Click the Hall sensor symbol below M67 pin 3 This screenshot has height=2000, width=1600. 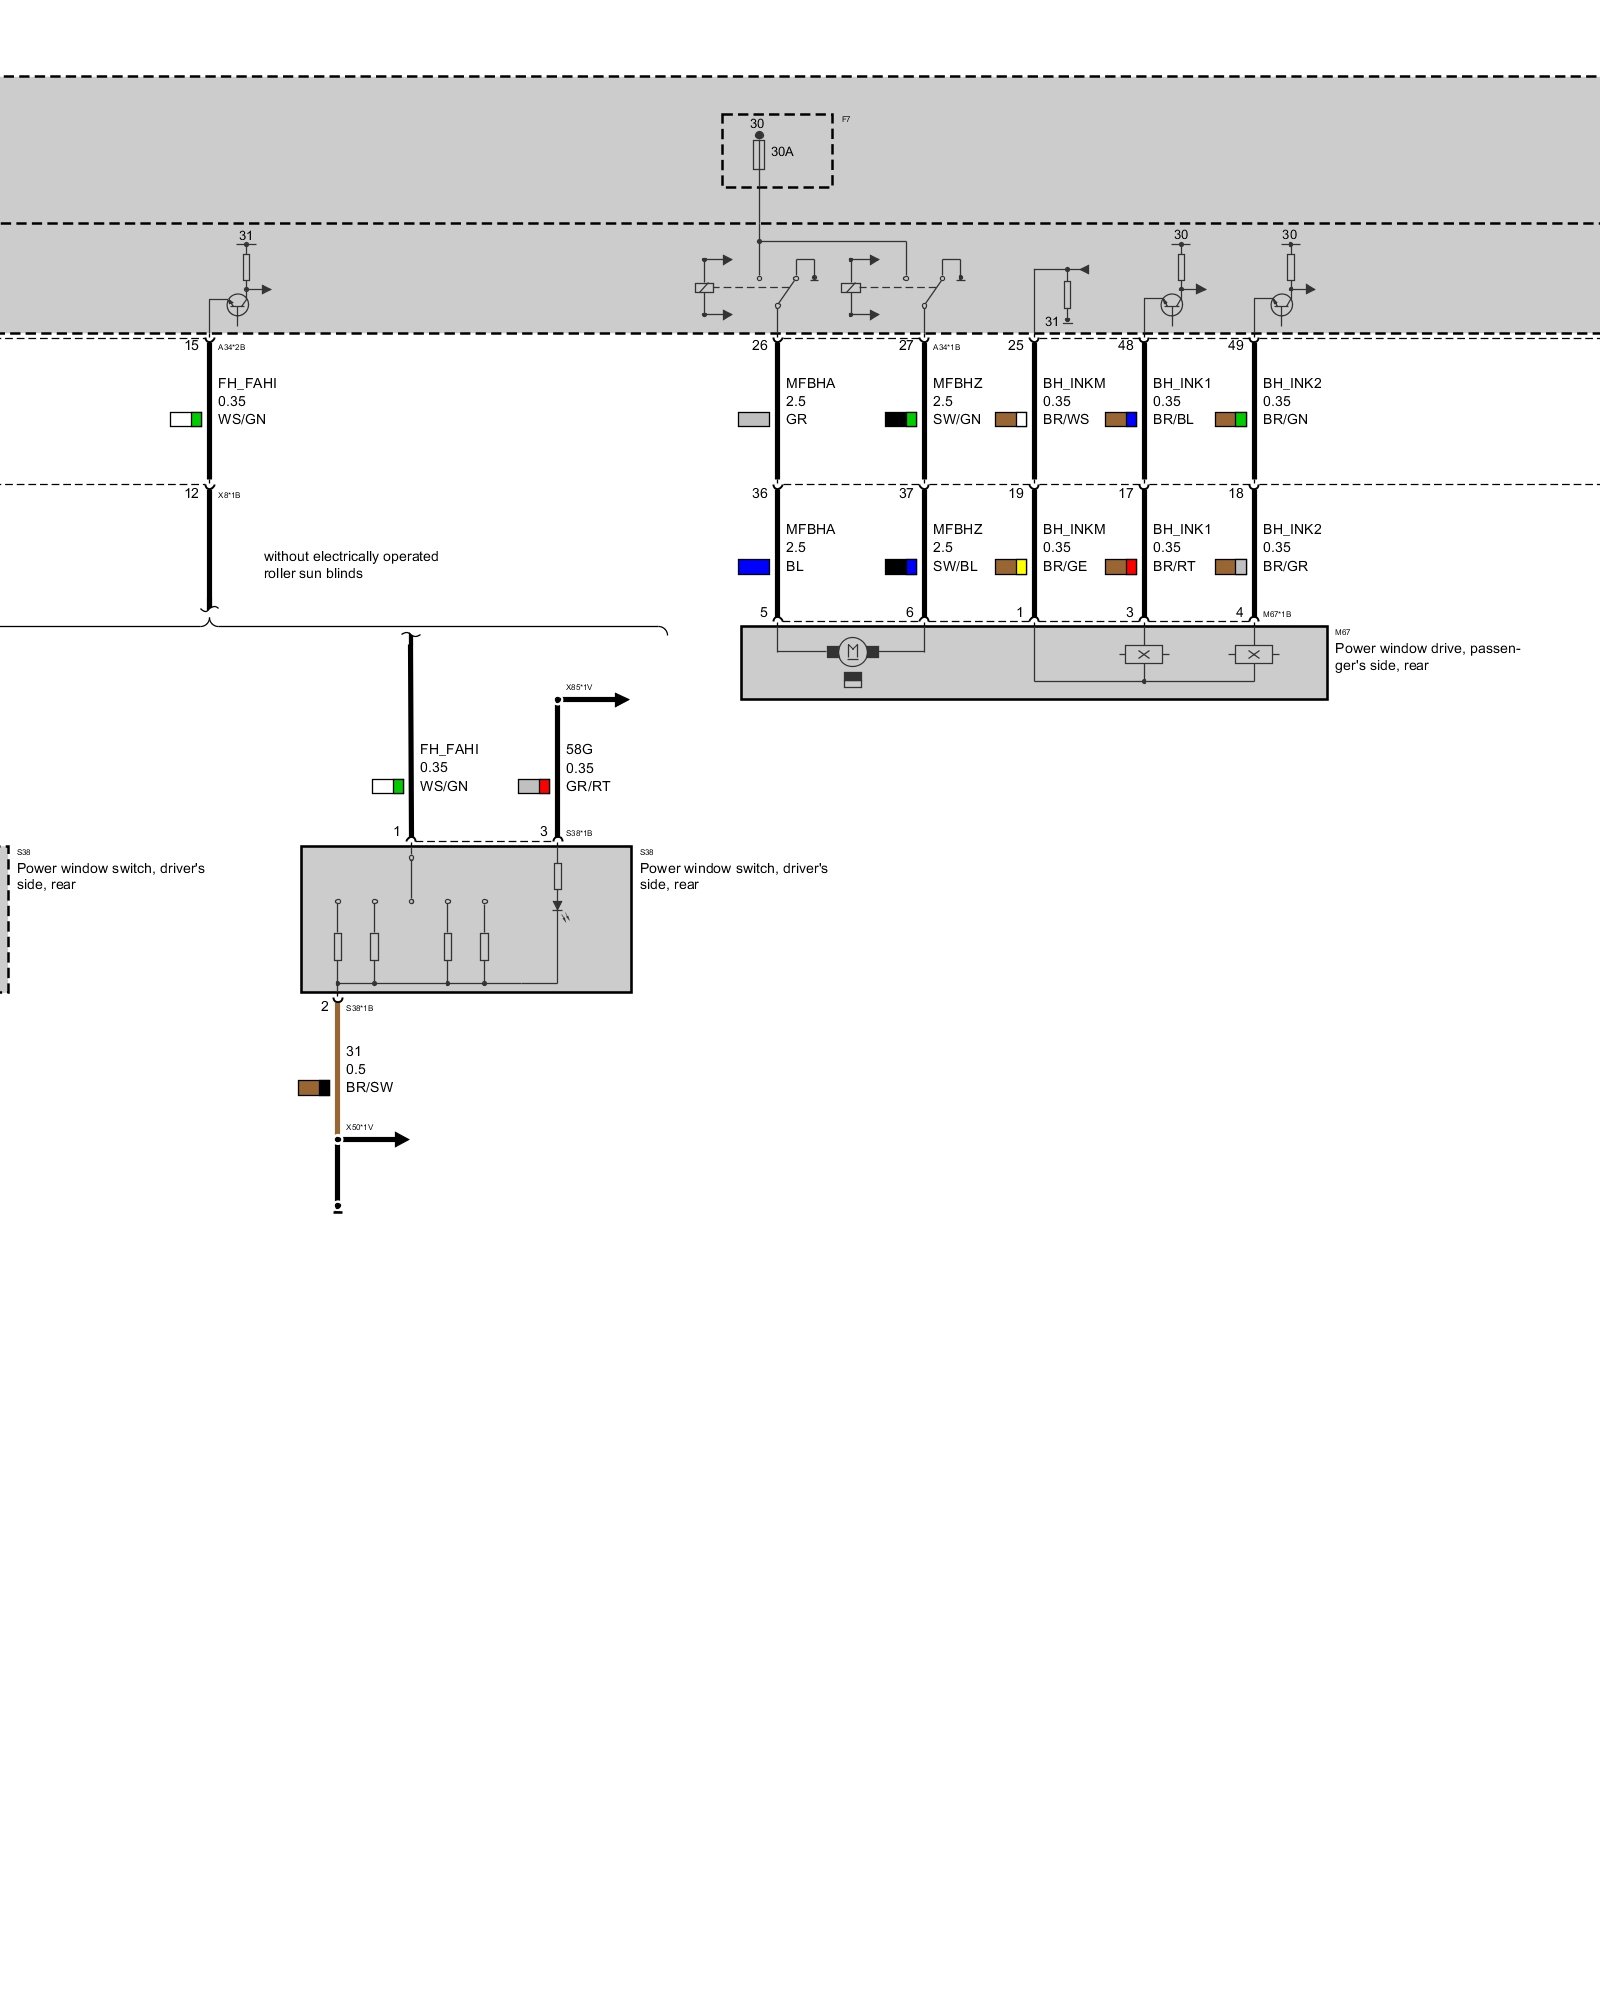(1143, 654)
